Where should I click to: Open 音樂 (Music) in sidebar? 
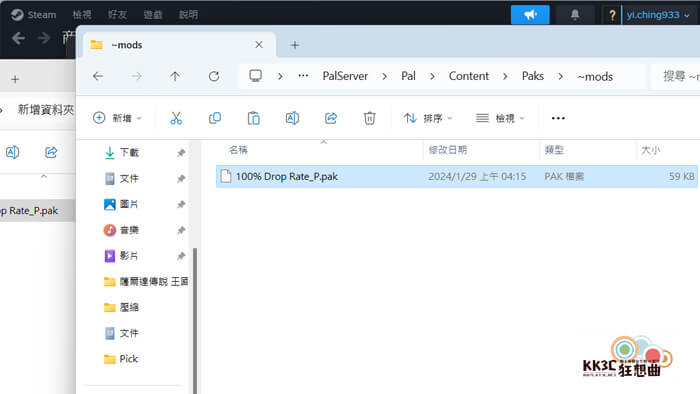pos(129,230)
